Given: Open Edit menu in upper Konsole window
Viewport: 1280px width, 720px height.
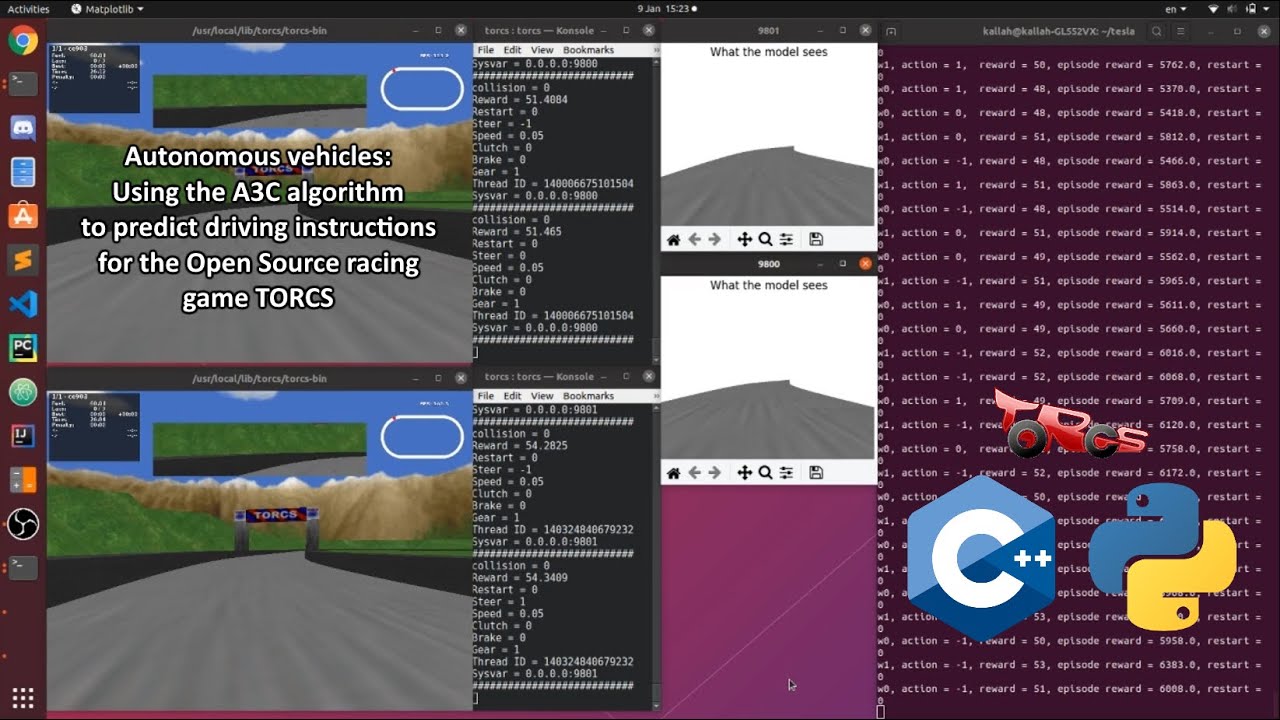Looking at the screenshot, I should pyautogui.click(x=512, y=50).
